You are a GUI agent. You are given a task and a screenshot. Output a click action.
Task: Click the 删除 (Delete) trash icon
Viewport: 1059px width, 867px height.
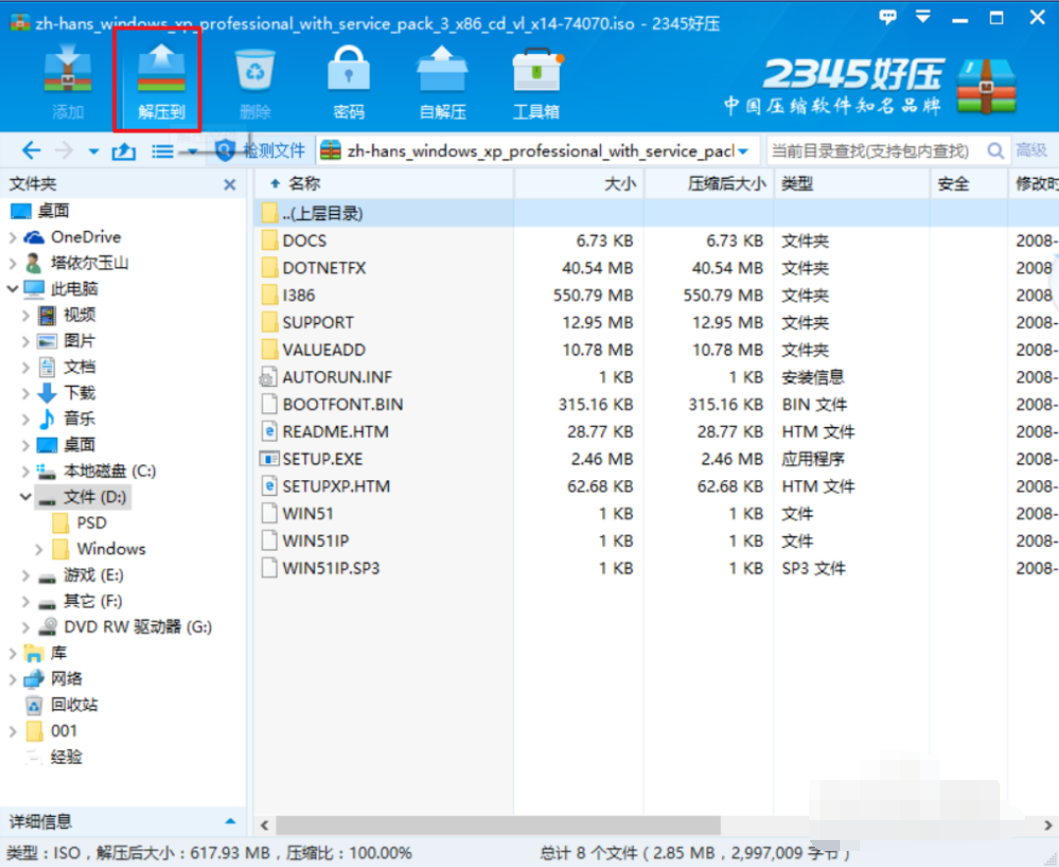pyautogui.click(x=255, y=81)
